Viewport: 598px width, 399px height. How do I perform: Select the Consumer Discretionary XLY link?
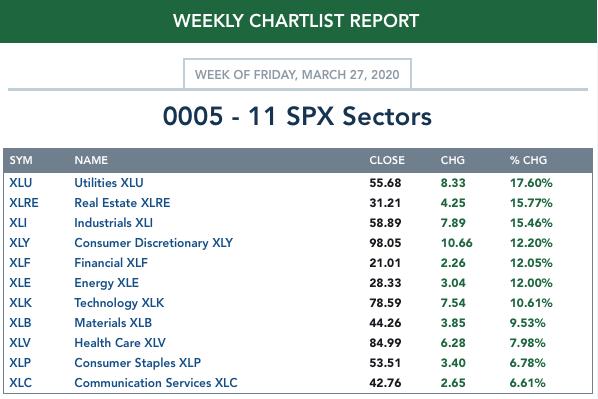point(153,243)
